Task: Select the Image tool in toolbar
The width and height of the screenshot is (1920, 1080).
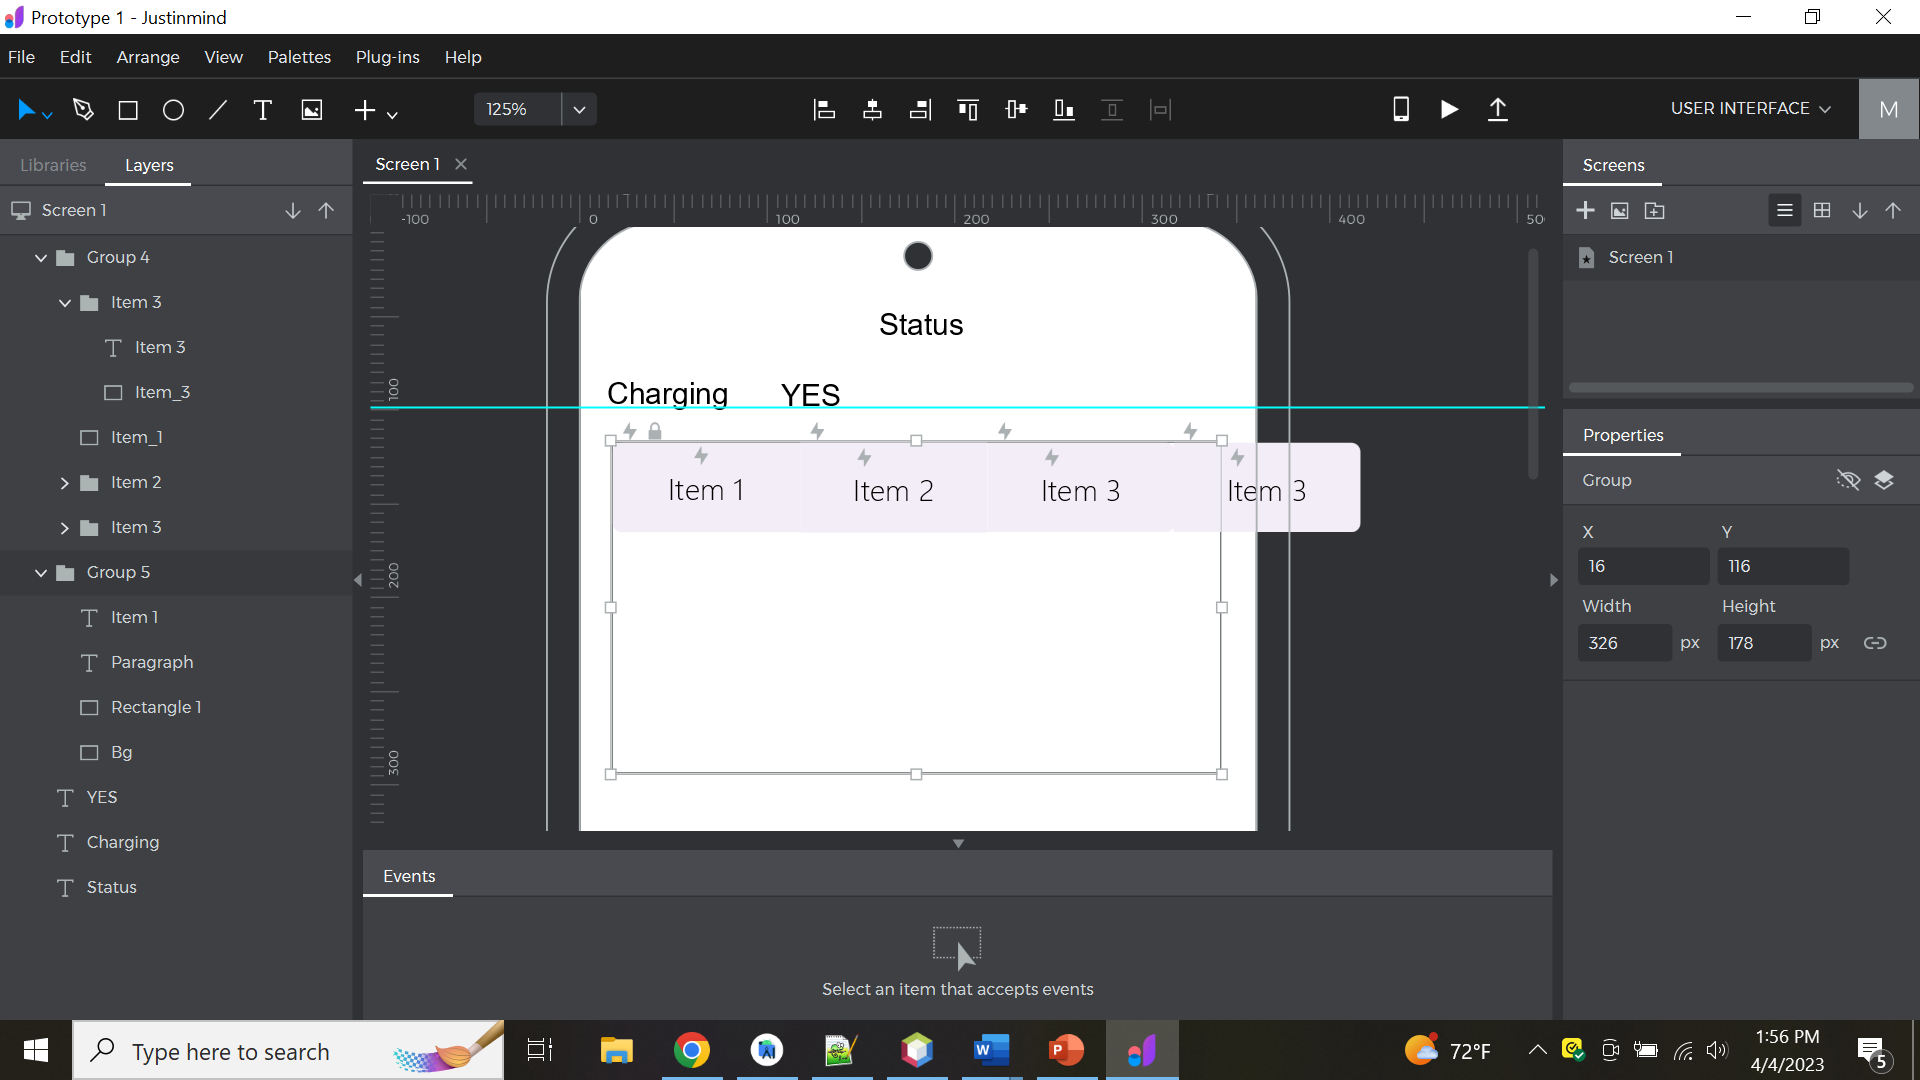Action: click(x=311, y=109)
